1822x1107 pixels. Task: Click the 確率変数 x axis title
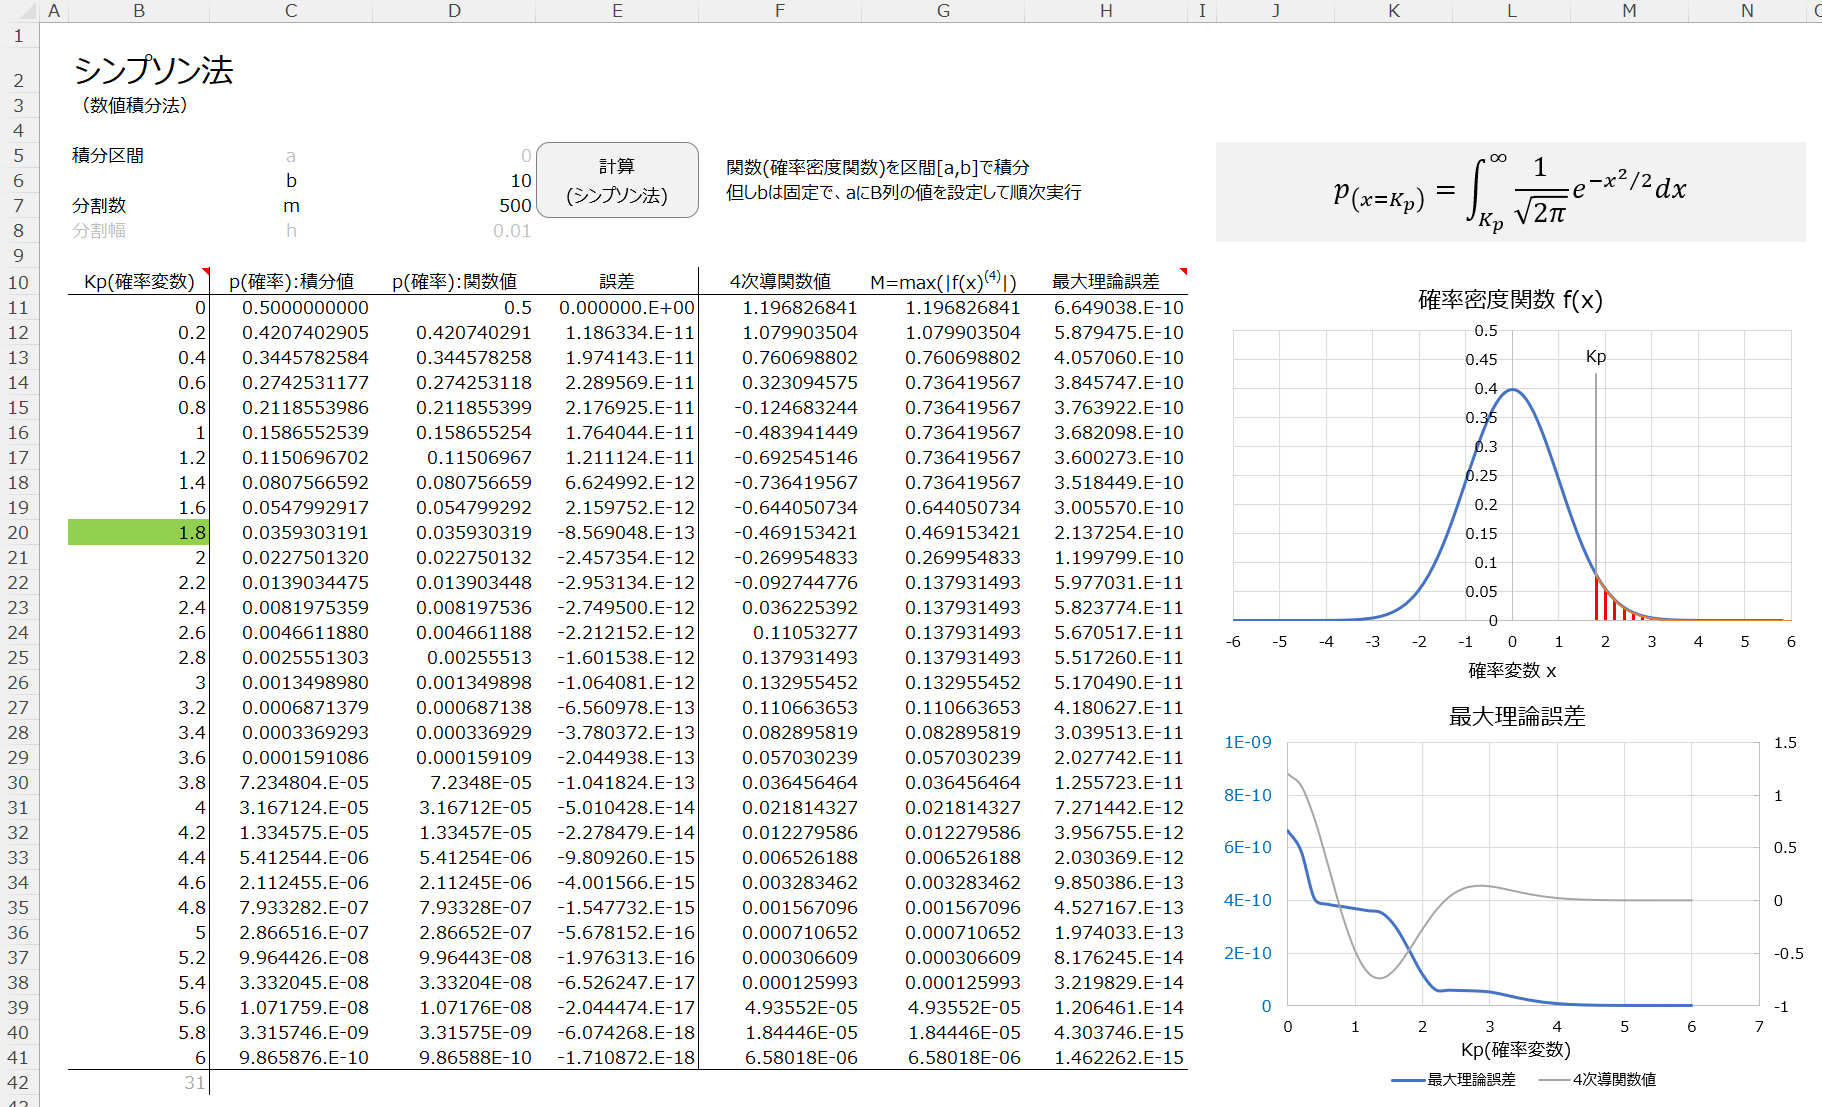(1511, 670)
